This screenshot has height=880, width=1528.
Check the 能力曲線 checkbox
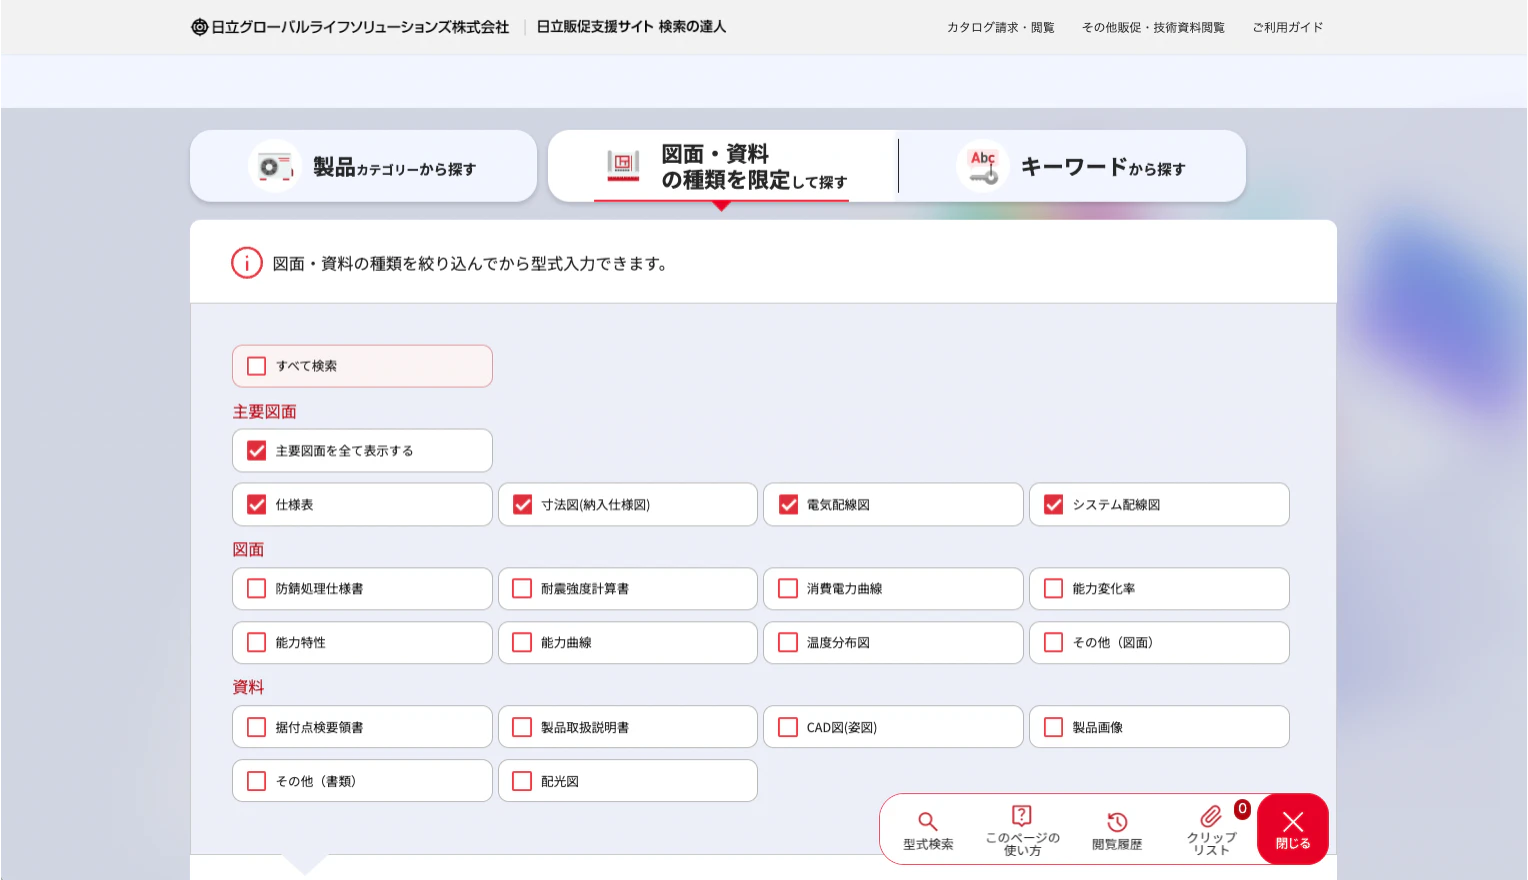[522, 643]
